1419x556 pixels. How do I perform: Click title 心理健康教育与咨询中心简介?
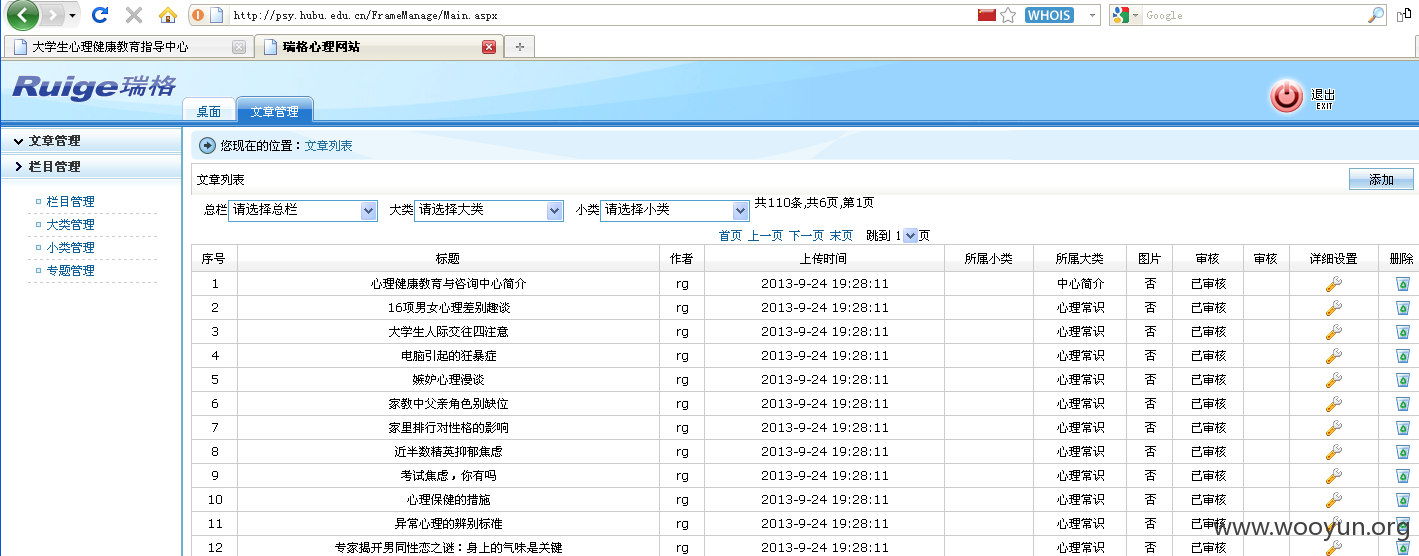448,284
